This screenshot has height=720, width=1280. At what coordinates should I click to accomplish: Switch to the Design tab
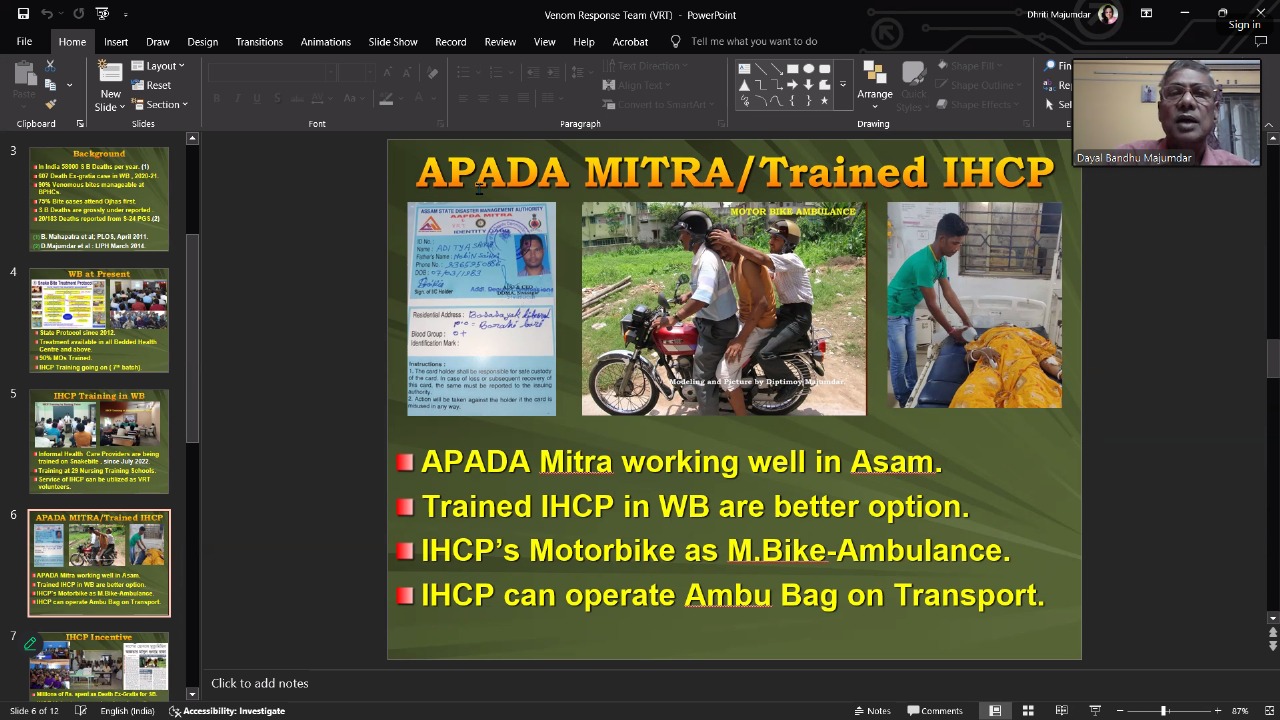(x=202, y=42)
